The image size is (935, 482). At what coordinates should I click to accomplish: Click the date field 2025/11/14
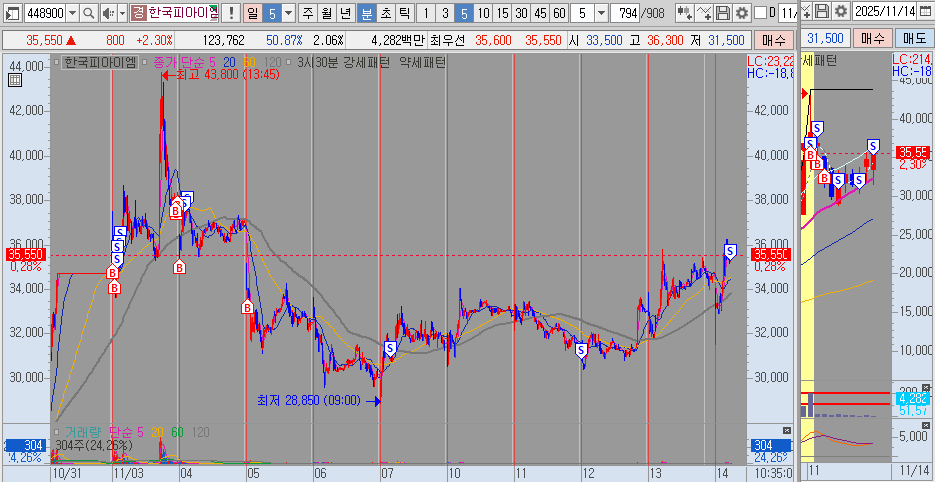pos(886,12)
